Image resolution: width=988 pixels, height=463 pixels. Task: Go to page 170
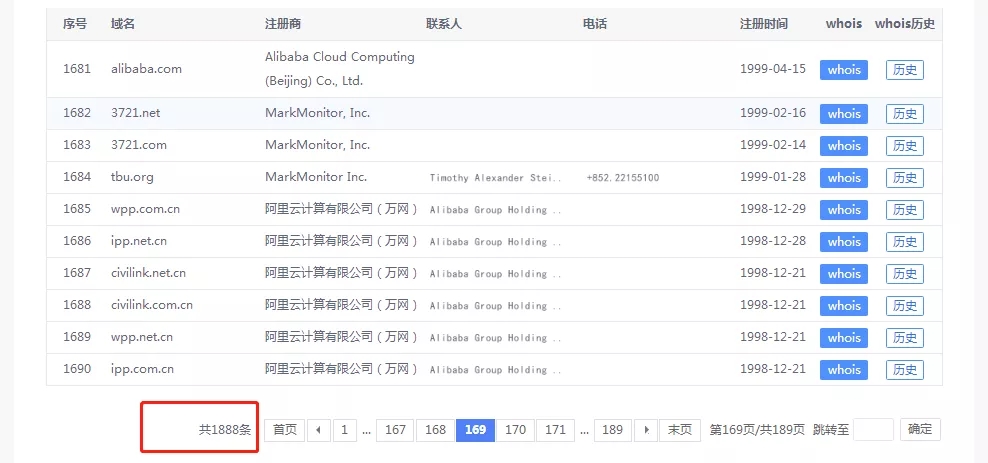point(515,430)
